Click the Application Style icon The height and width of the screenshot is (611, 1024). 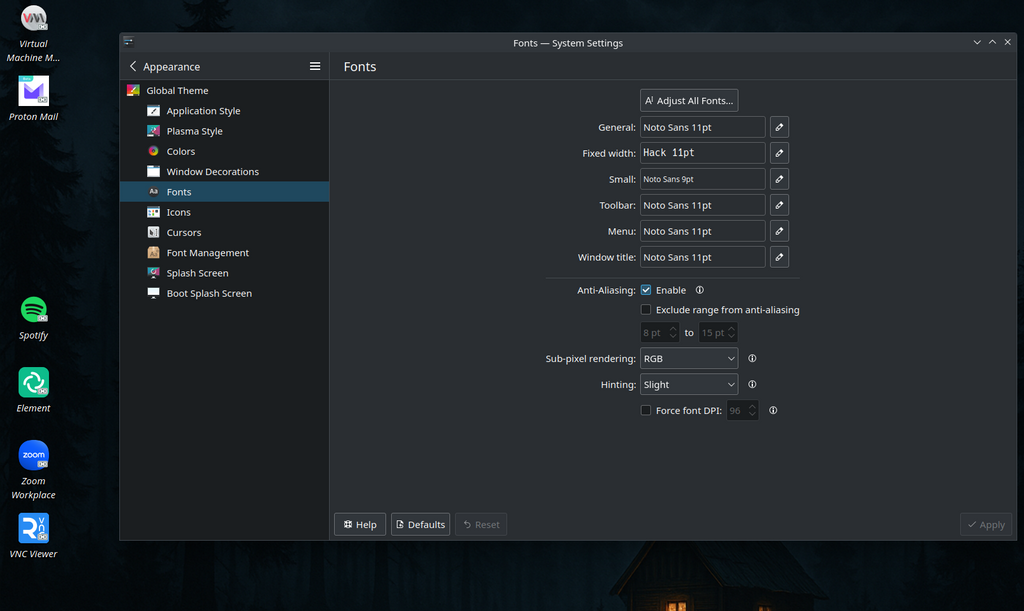pyautogui.click(x=153, y=110)
